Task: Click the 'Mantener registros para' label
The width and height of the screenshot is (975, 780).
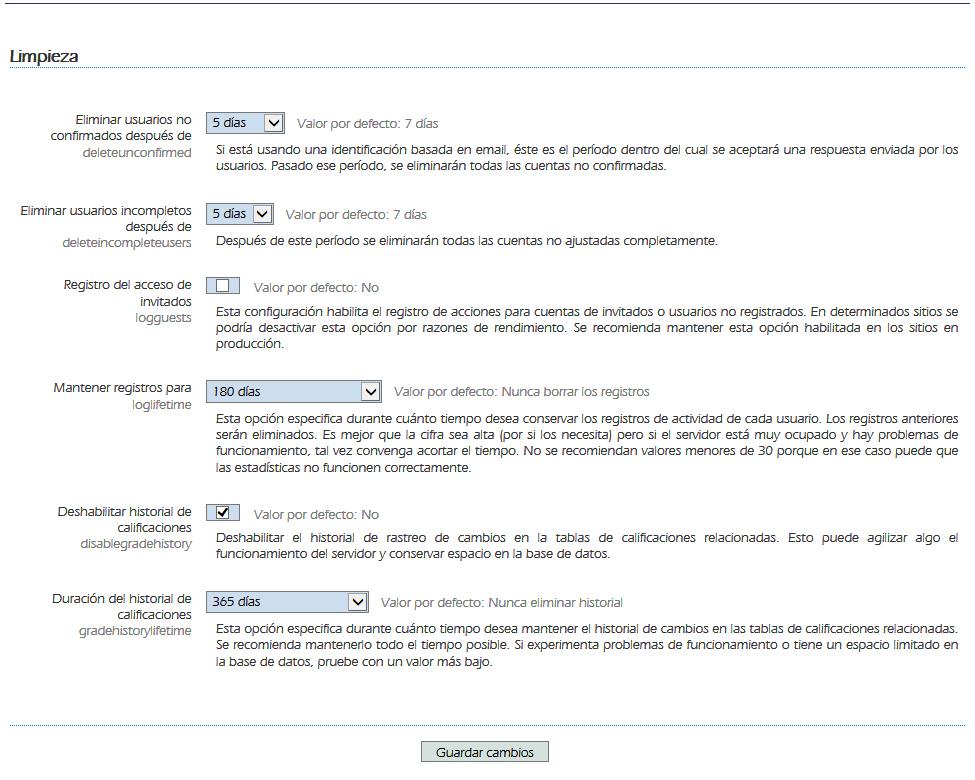Action: tap(122, 388)
